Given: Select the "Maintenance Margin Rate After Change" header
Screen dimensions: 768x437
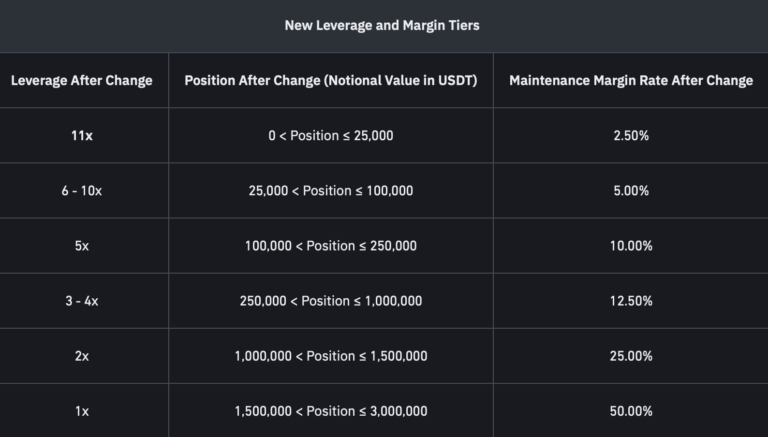Looking at the screenshot, I should click(631, 80).
